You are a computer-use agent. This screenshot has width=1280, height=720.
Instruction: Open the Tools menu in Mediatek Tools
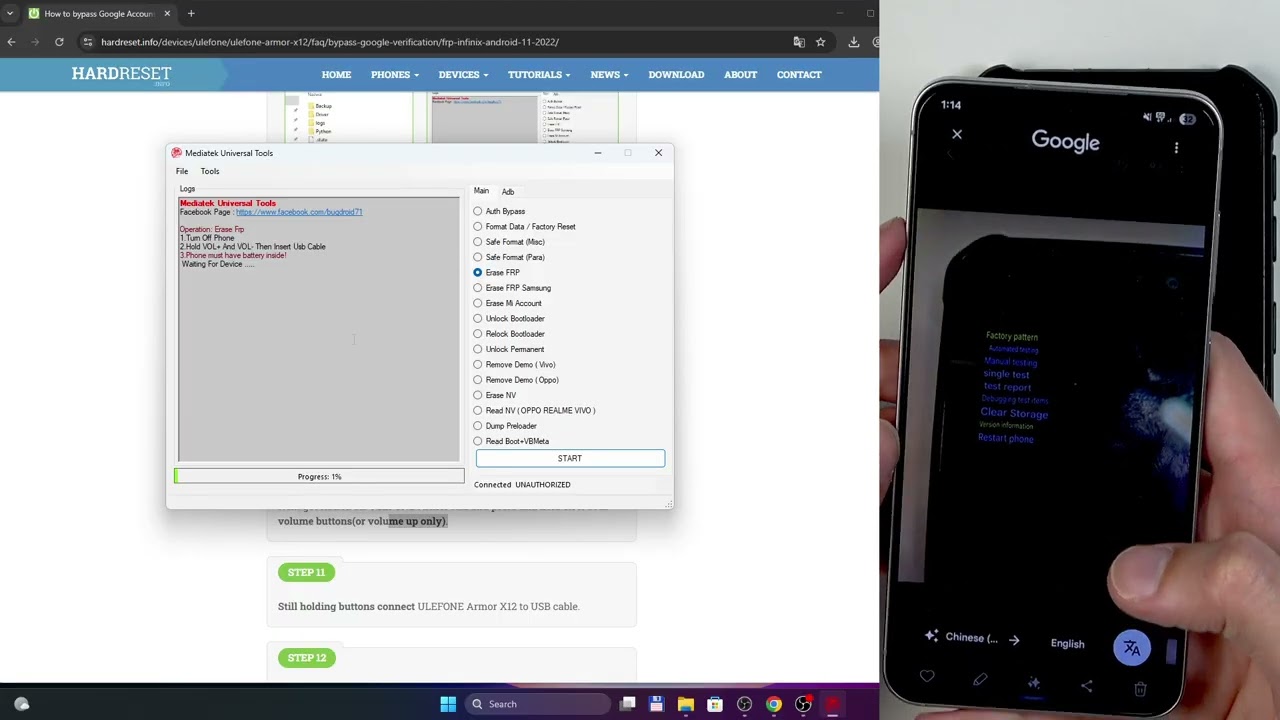click(210, 171)
